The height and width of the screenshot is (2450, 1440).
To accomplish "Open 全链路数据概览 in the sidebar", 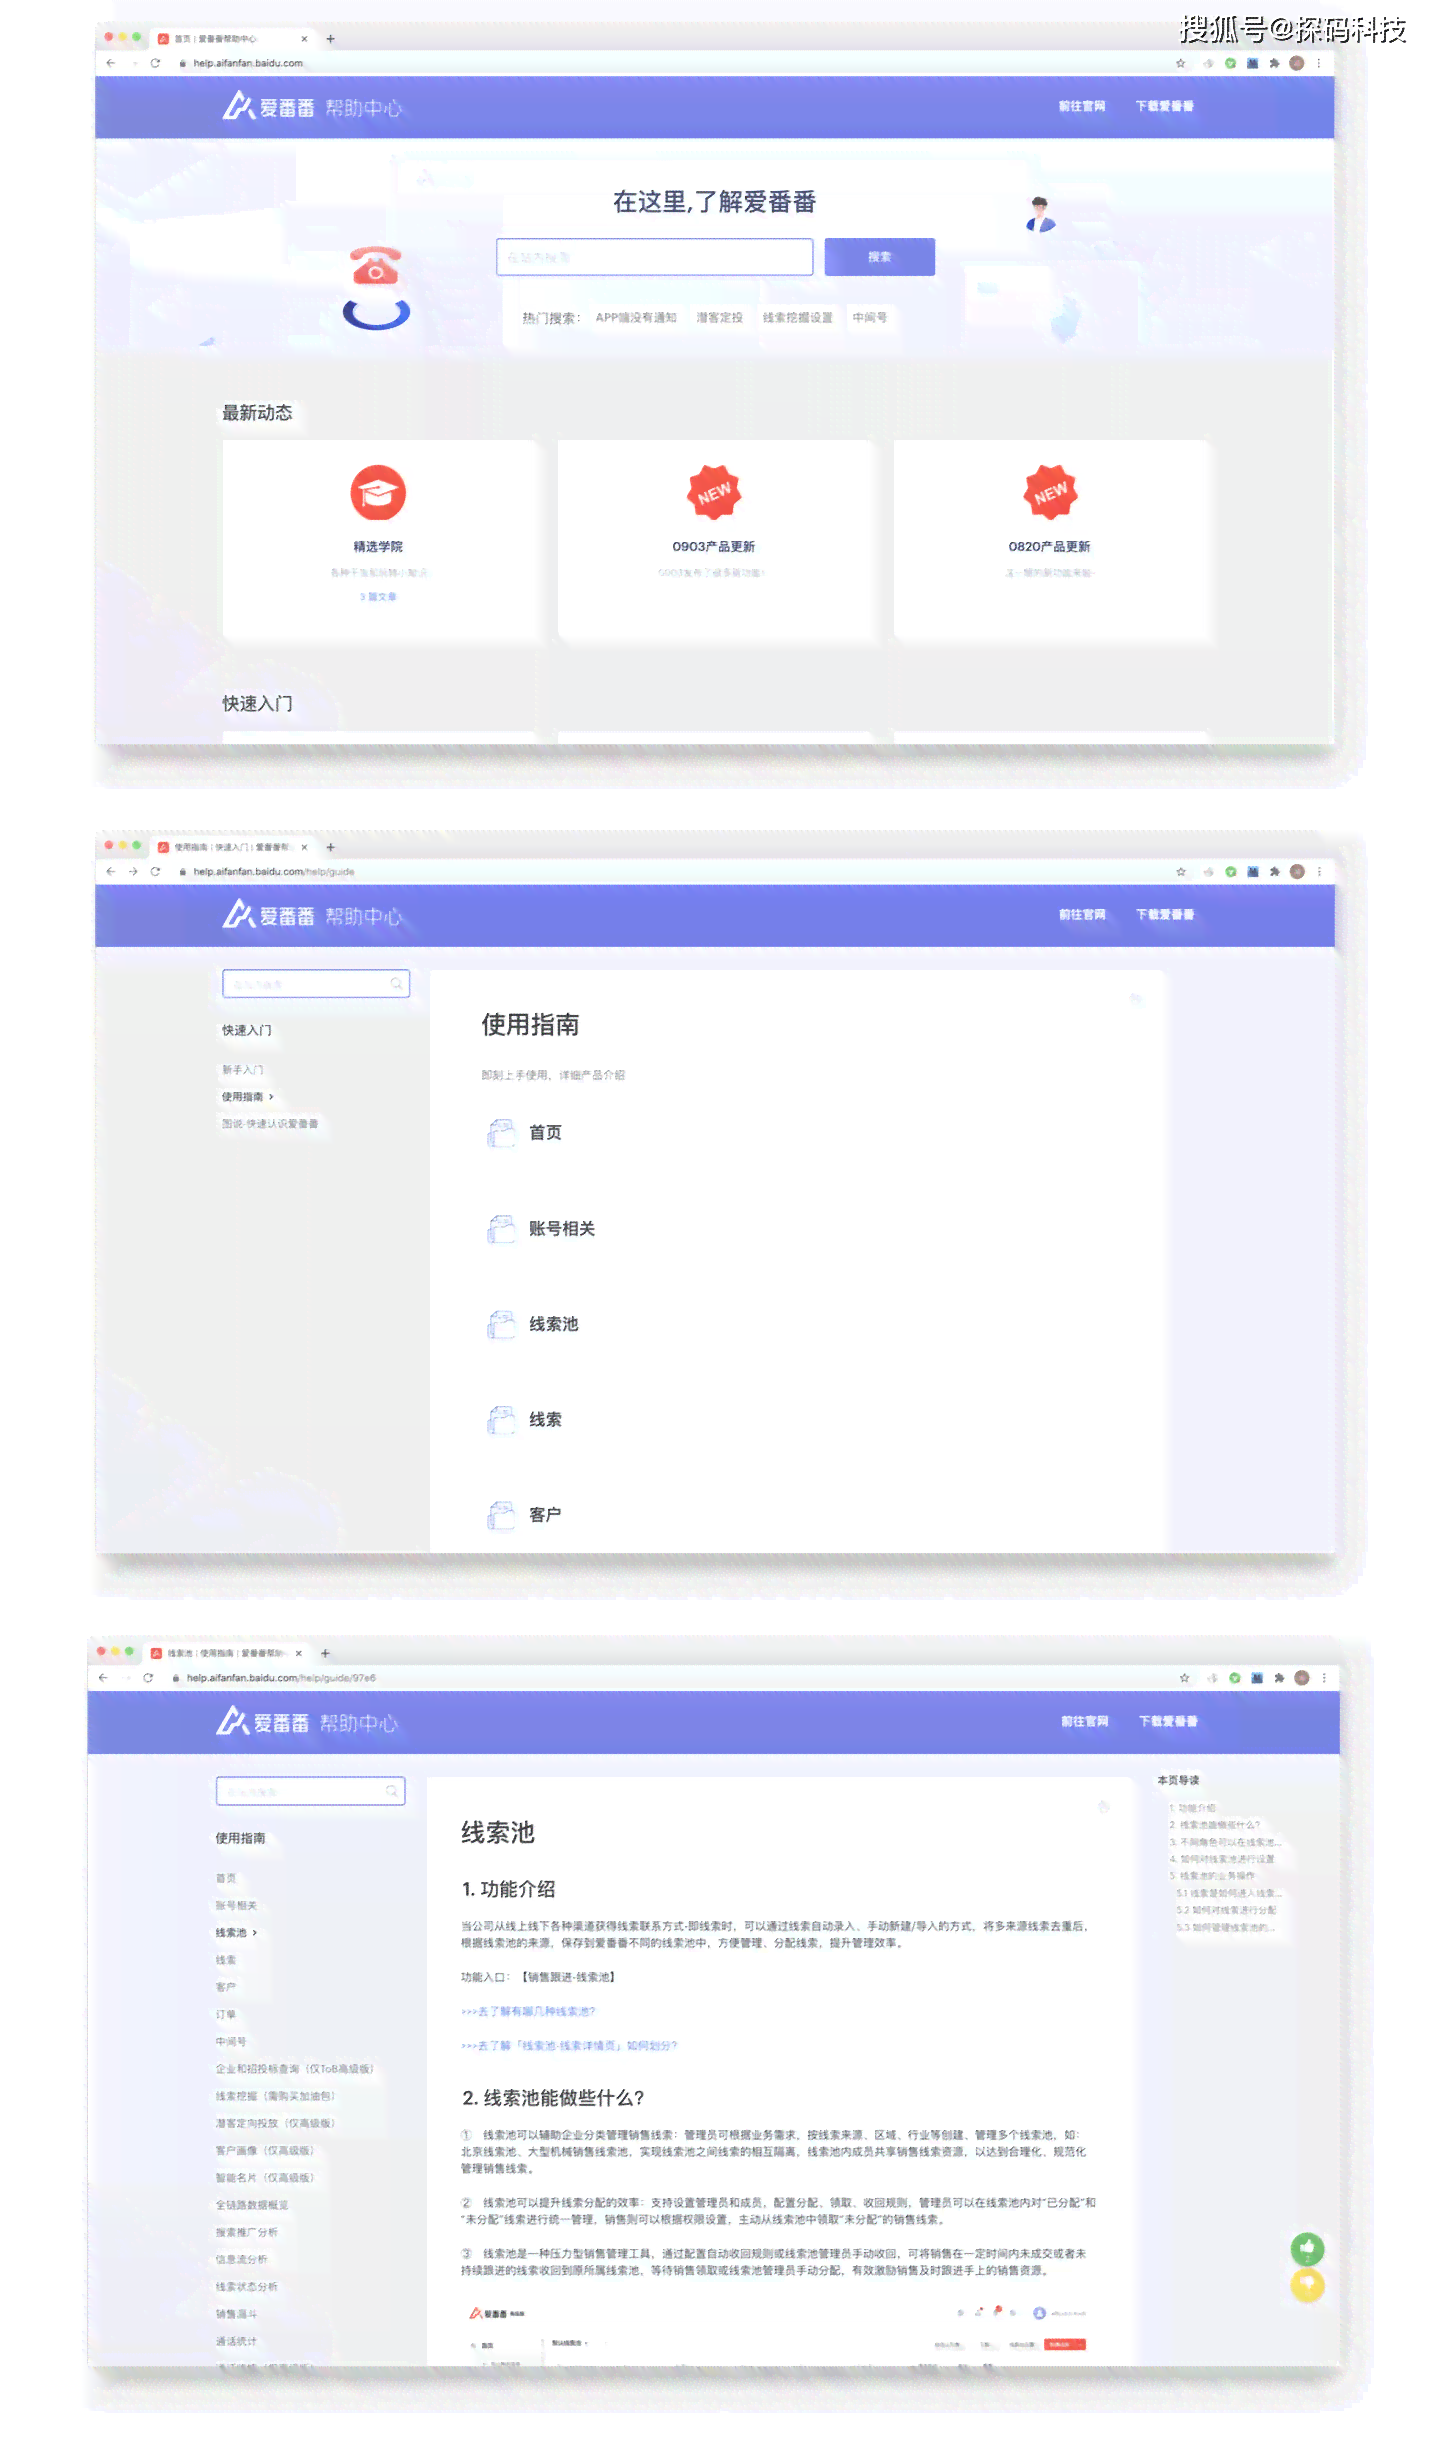I will [x=252, y=2205].
